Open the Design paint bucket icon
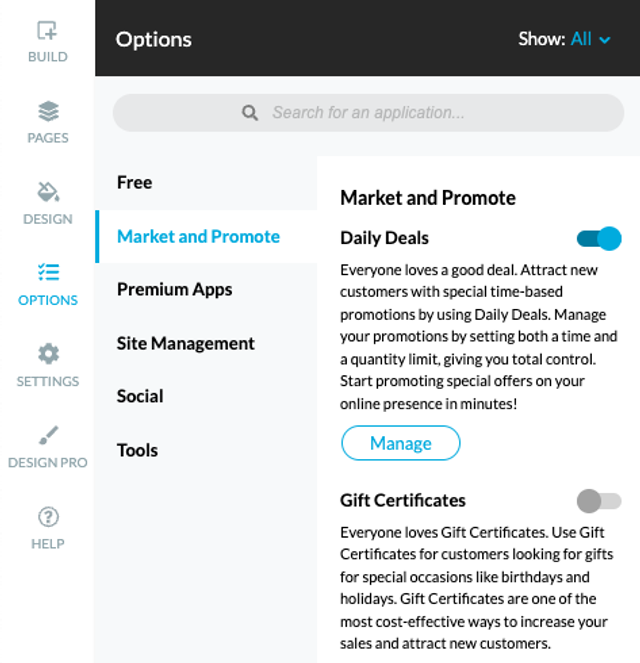Screen dimensions: 640x663 48,192
